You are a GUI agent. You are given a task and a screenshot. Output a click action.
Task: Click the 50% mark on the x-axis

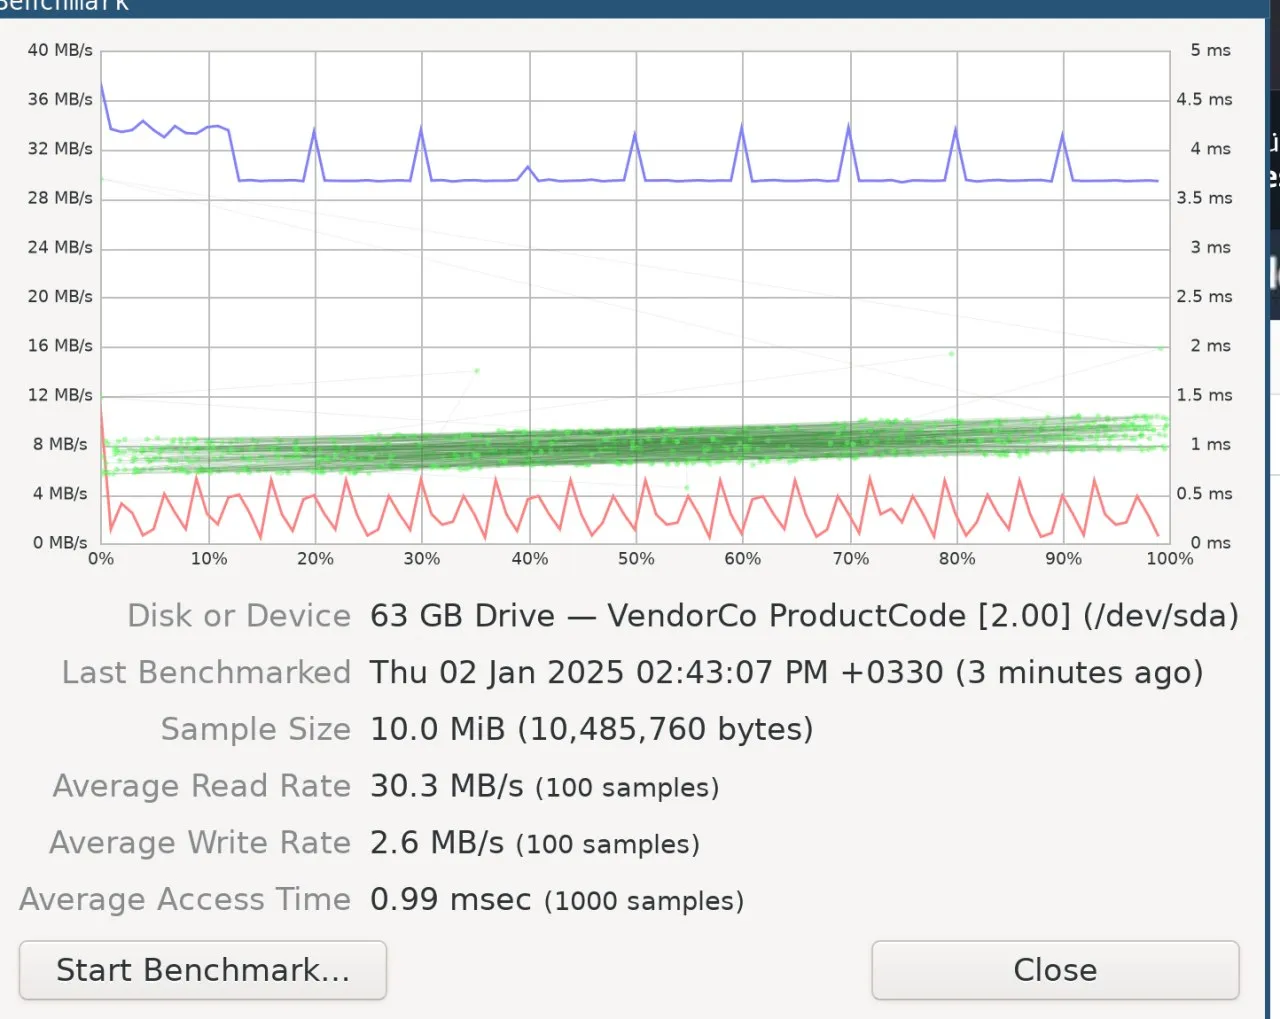pyautogui.click(x=636, y=559)
